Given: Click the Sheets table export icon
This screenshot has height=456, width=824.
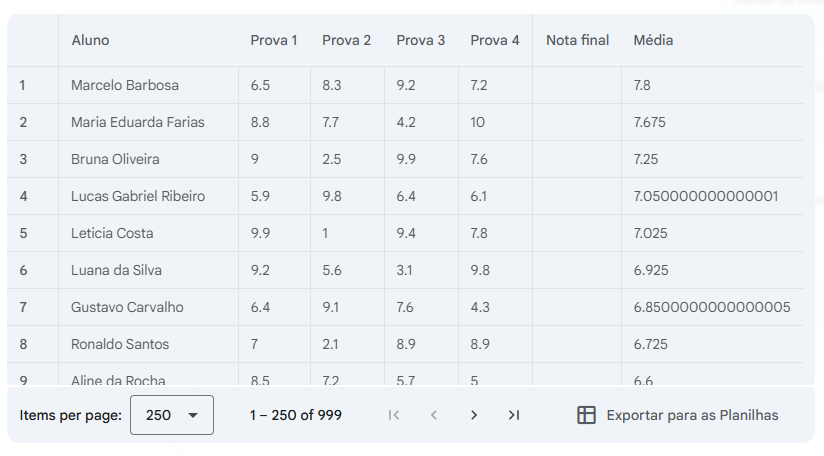Looking at the screenshot, I should 587,415.
